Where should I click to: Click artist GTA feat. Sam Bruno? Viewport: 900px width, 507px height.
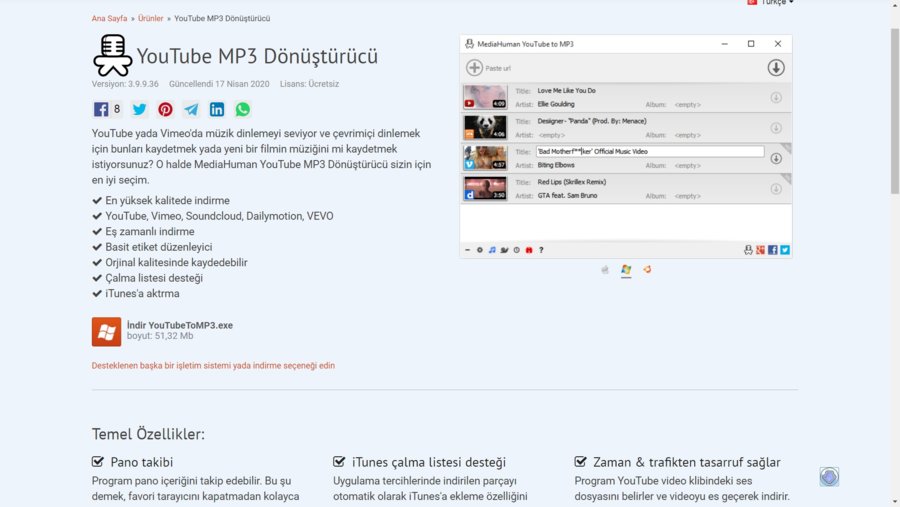pyautogui.click(x=567, y=196)
